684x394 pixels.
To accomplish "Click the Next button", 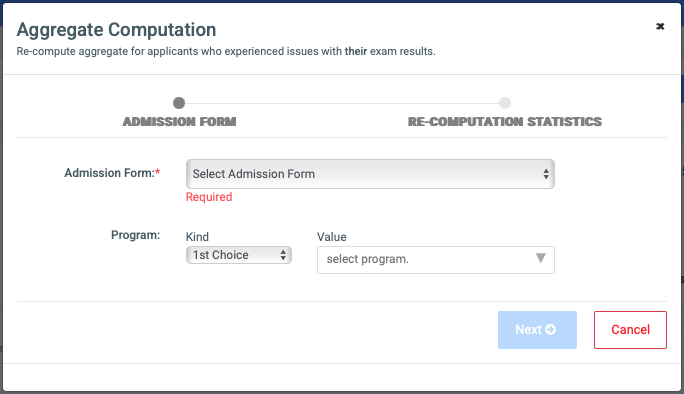I will point(537,330).
